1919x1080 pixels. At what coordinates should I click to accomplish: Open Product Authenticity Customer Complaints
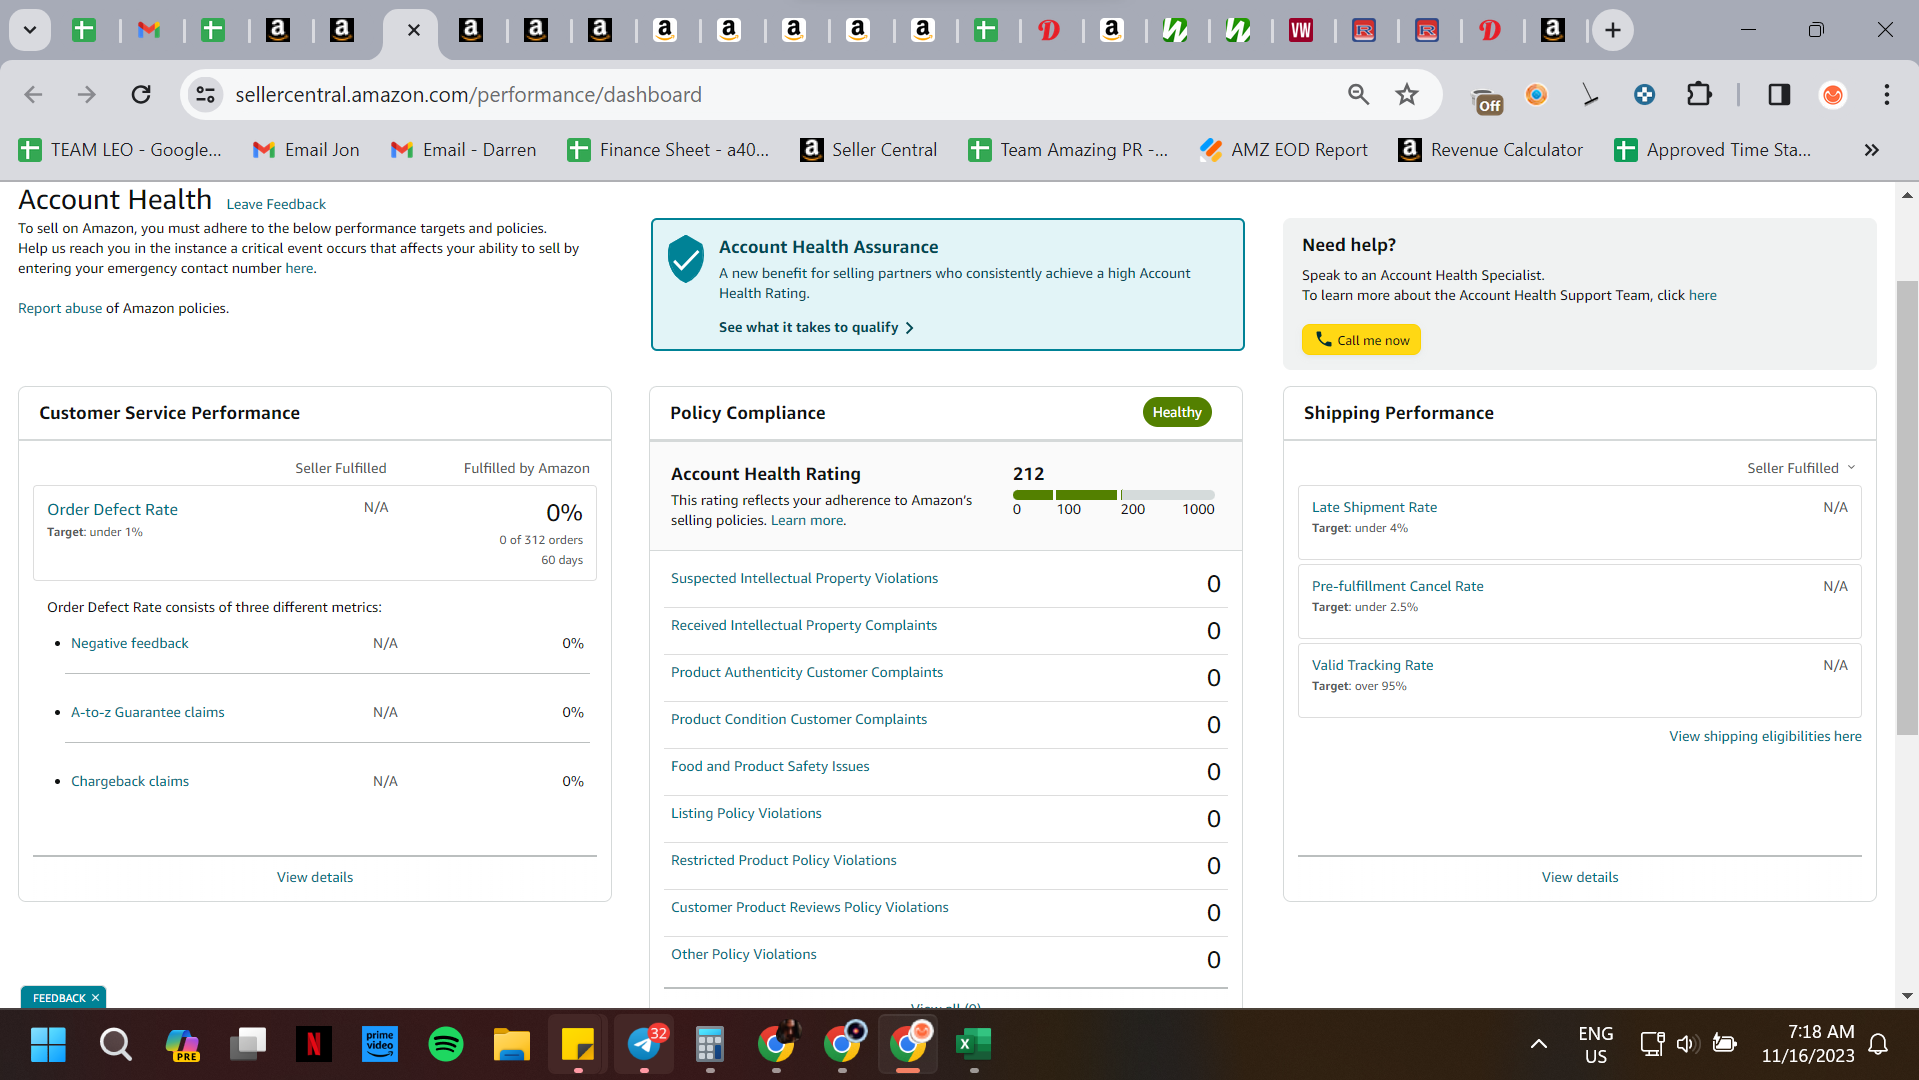(x=807, y=672)
